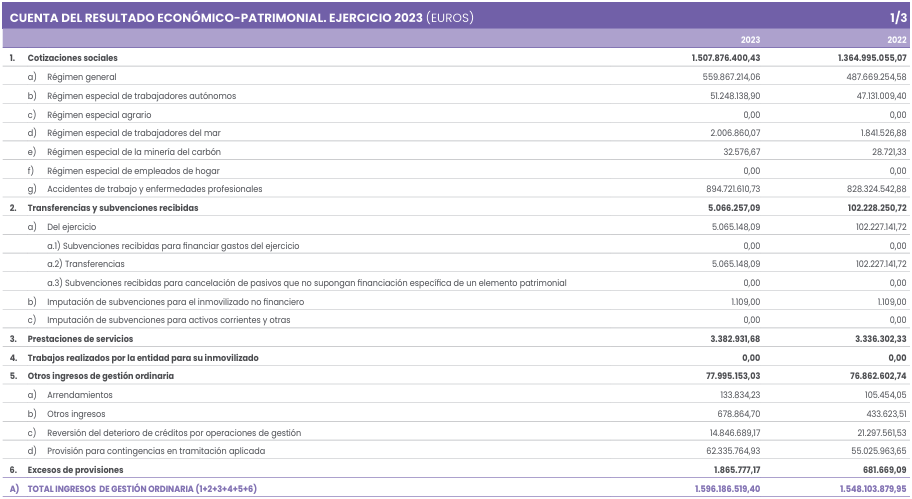Click the '2022' column header
Image resolution: width=912 pixels, height=499 pixels.
coord(896,40)
